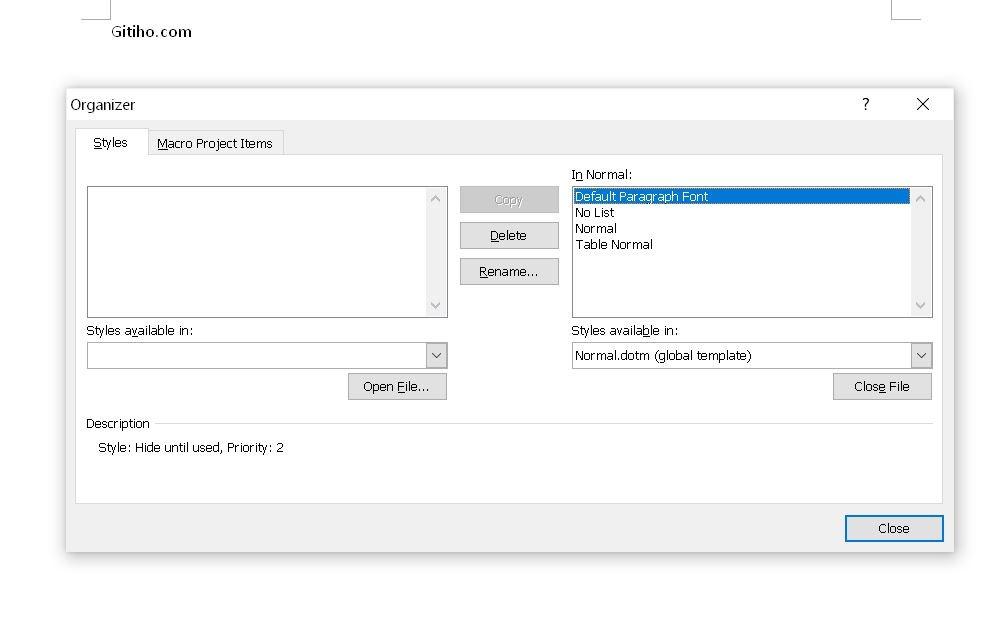The height and width of the screenshot is (623, 1006).
Task: Switch to the Styles tab
Action: coord(111,143)
